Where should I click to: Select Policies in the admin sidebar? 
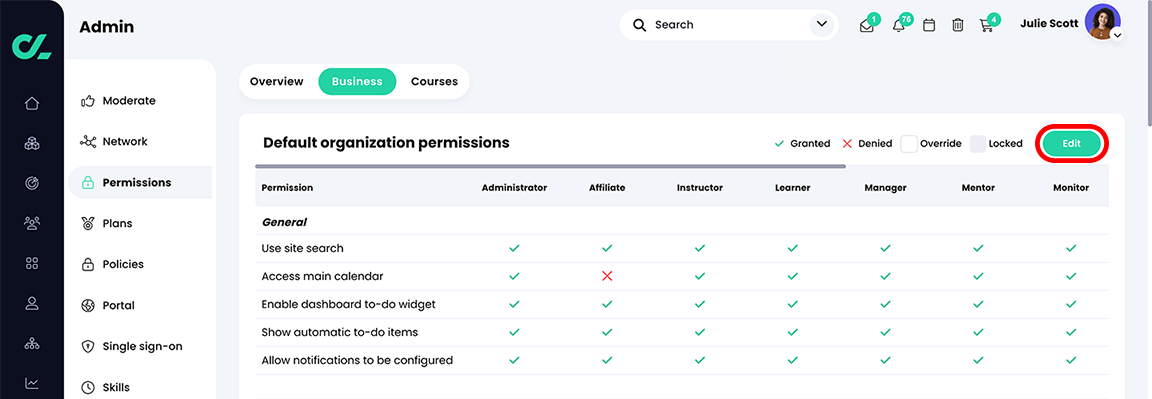coord(112,264)
